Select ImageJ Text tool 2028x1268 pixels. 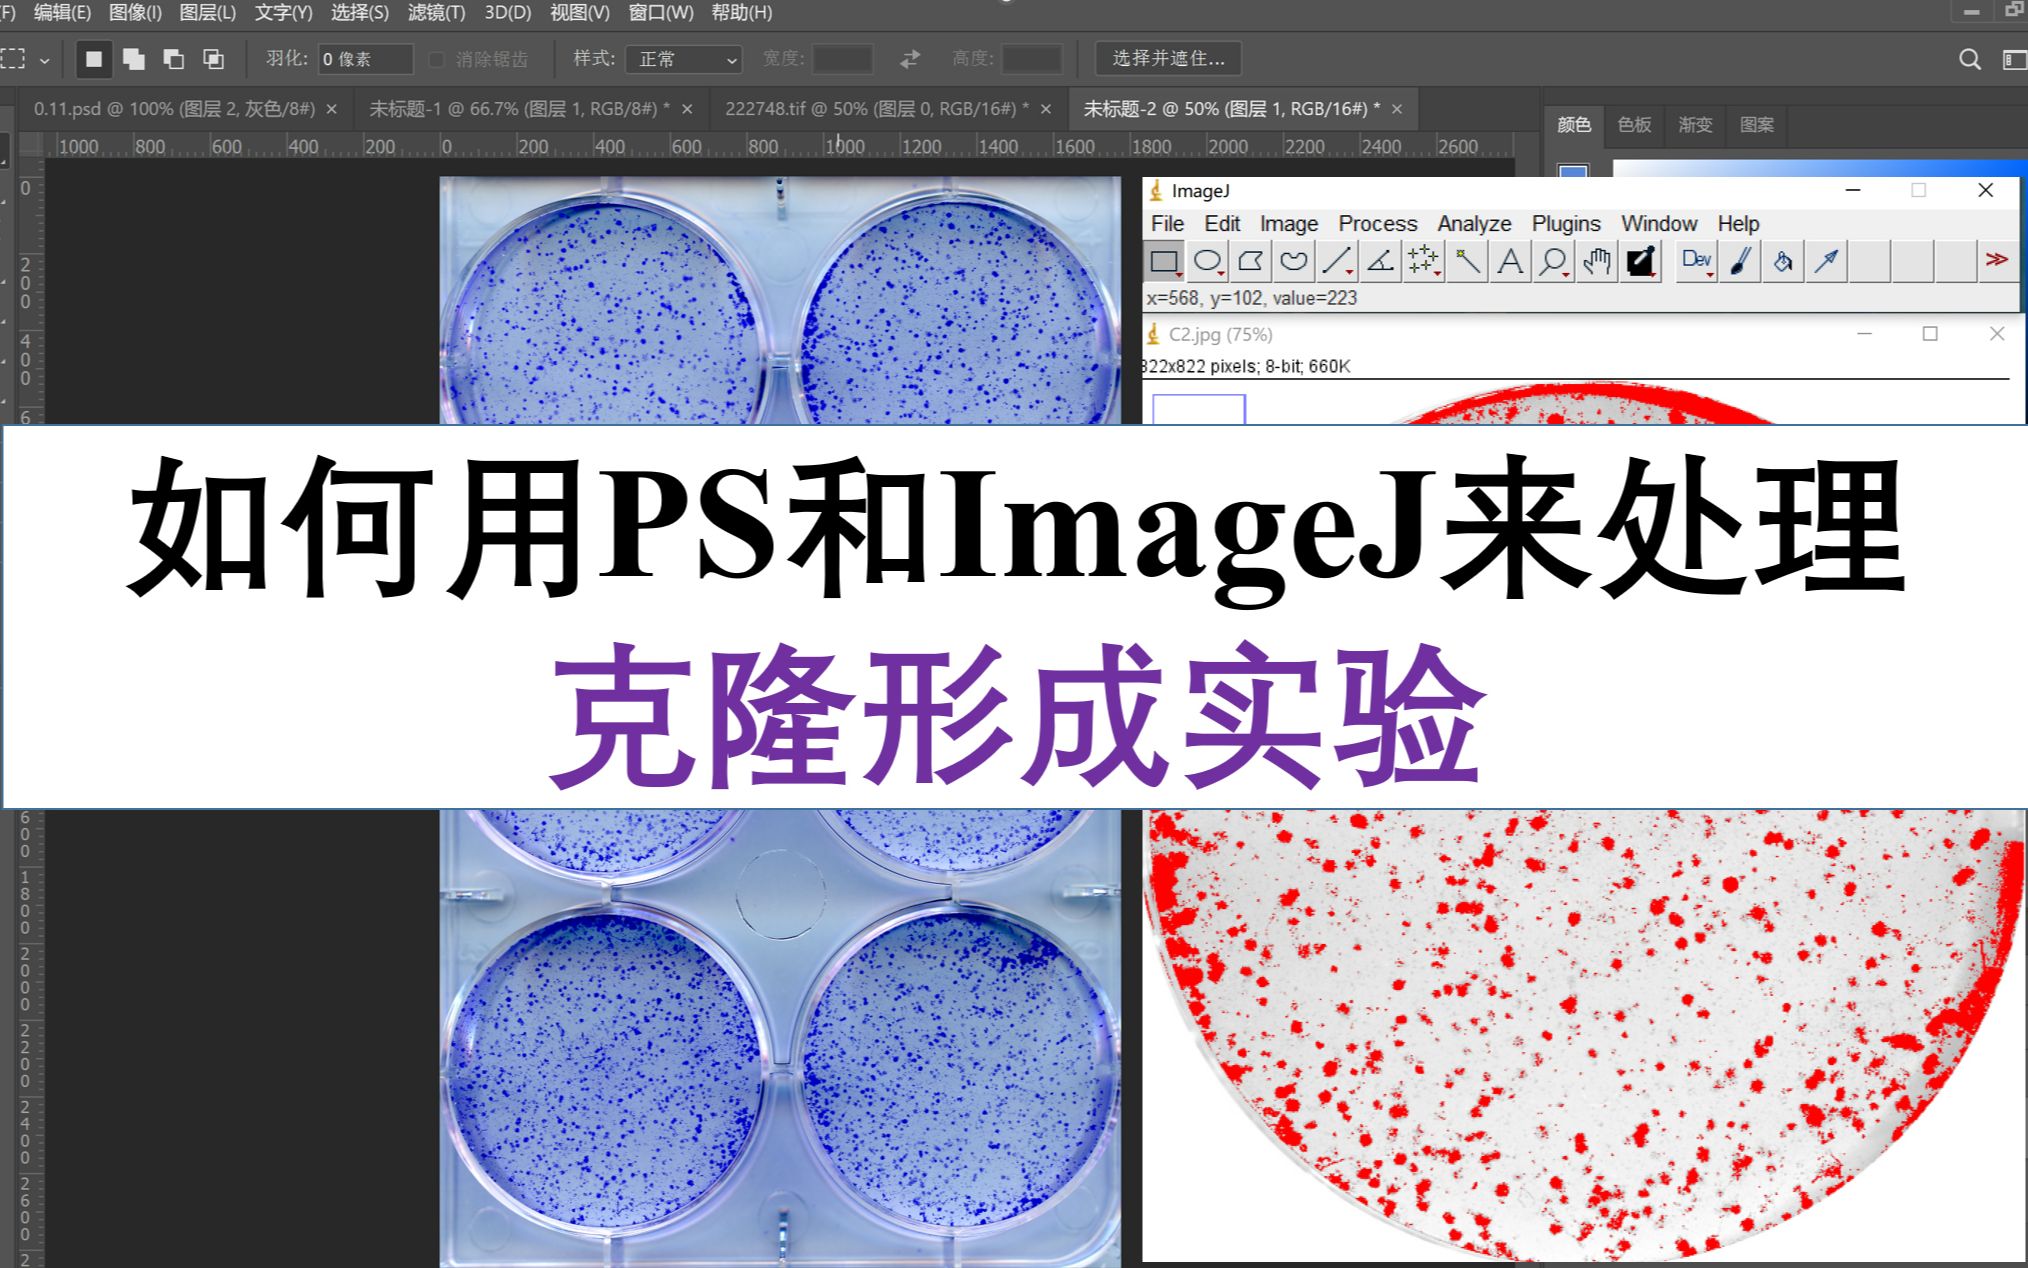tap(1510, 262)
